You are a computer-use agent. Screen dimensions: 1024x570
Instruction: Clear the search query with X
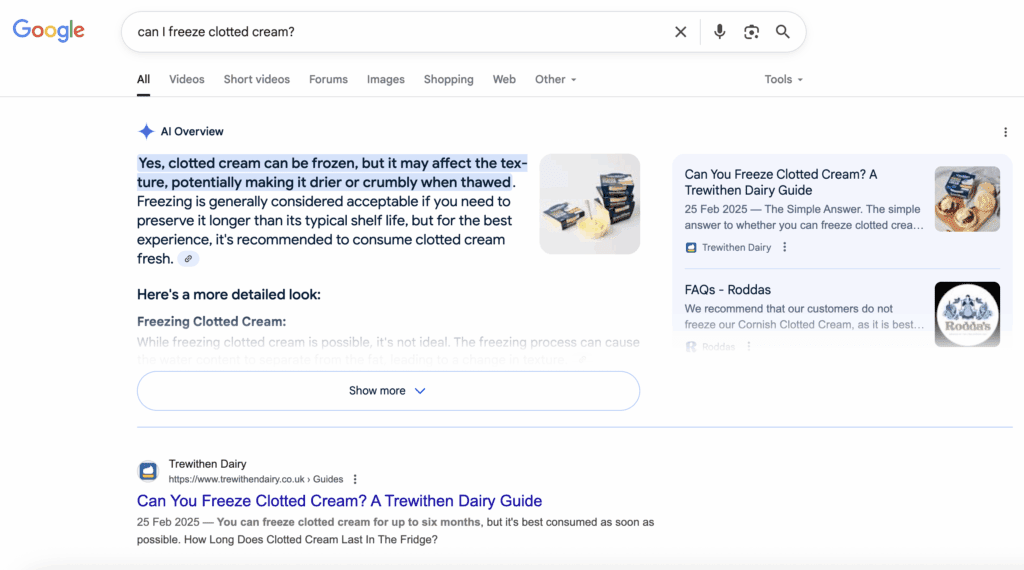click(680, 32)
